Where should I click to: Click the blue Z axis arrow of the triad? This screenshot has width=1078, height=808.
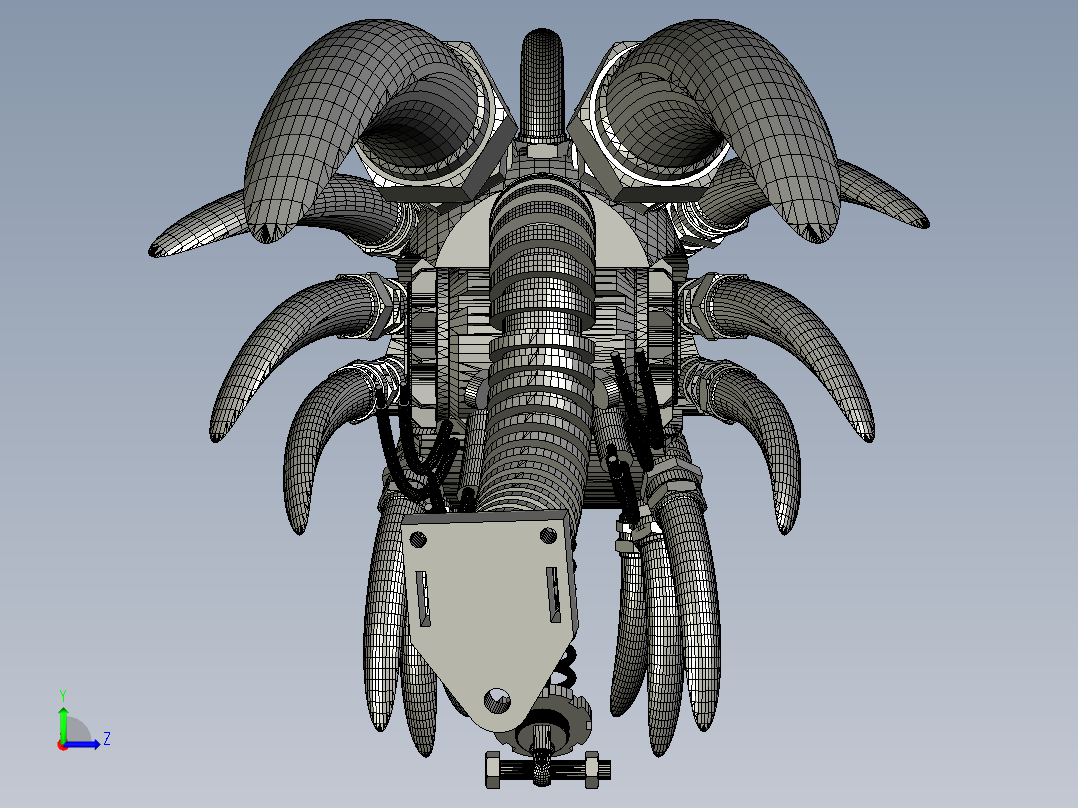tap(82, 744)
